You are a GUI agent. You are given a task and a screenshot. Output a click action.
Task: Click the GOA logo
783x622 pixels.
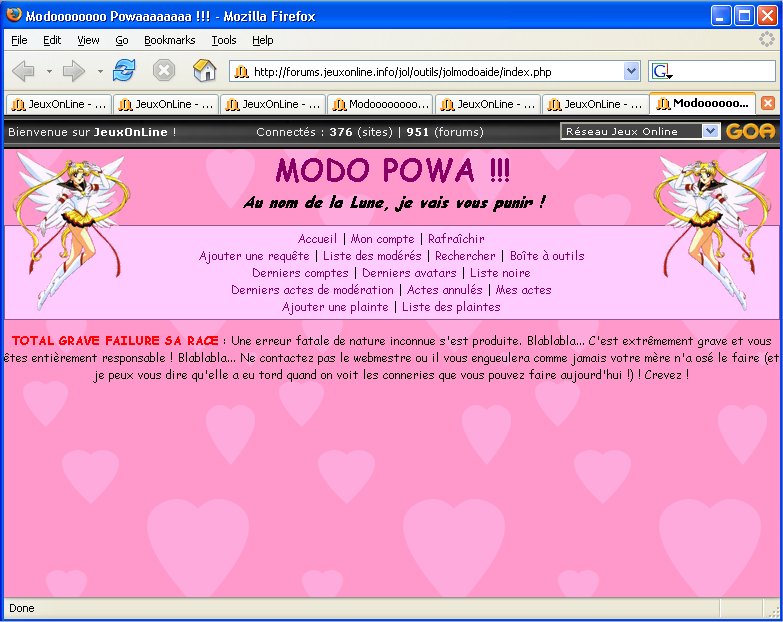pyautogui.click(x=750, y=131)
